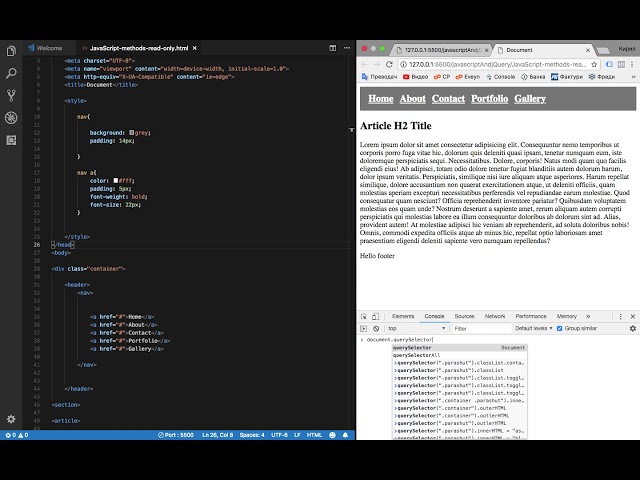
Task: Bookmark this page with the star icon
Action: click(x=594, y=64)
